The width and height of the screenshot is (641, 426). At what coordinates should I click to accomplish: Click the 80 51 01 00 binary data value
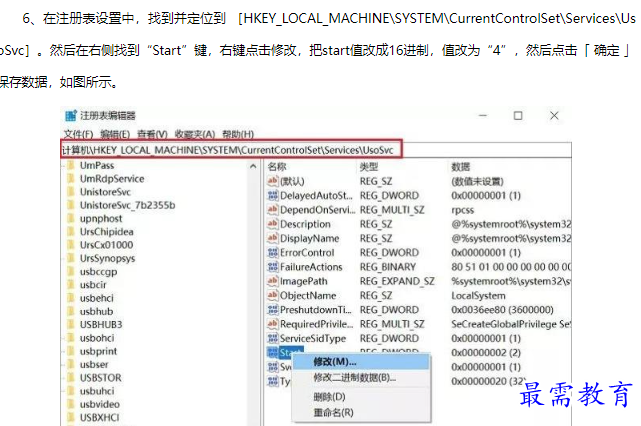click(511, 267)
